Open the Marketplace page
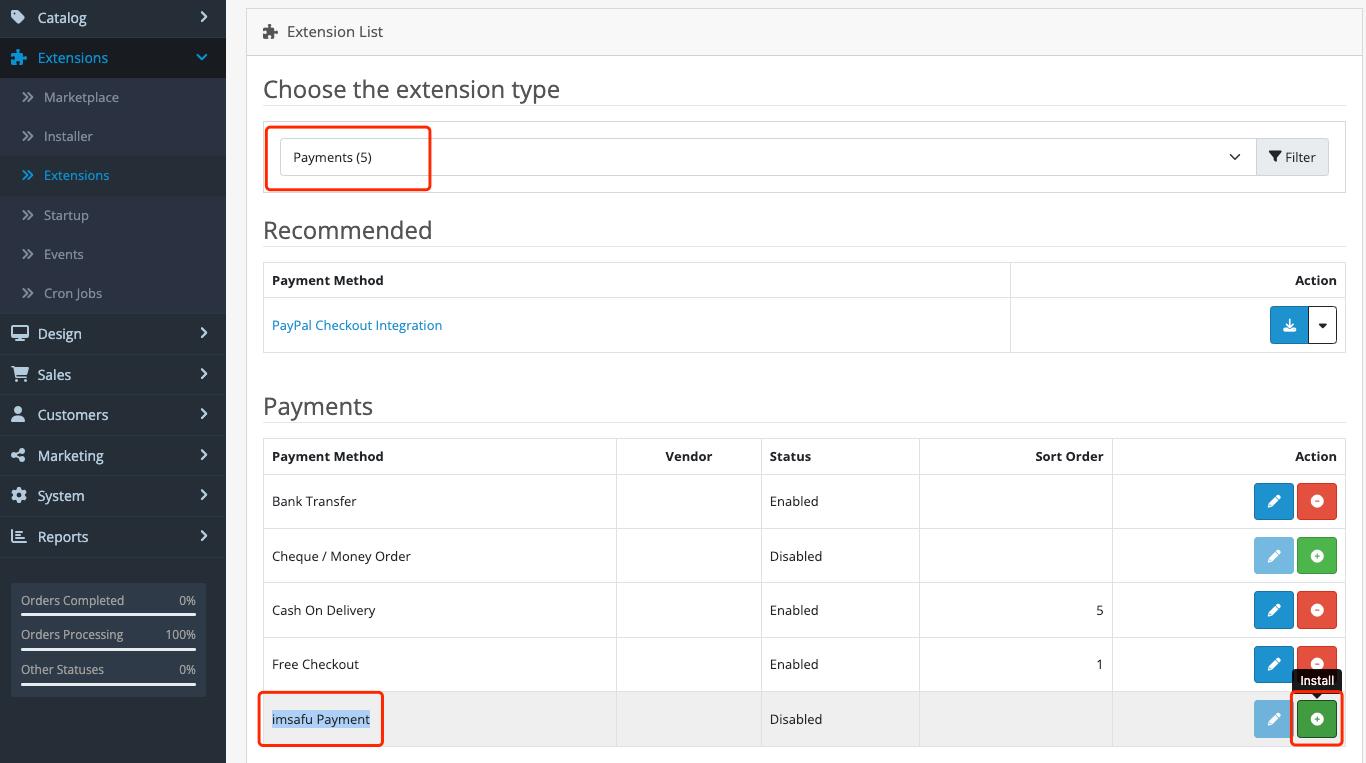Screen dimensions: 1366x763 (x=81, y=96)
